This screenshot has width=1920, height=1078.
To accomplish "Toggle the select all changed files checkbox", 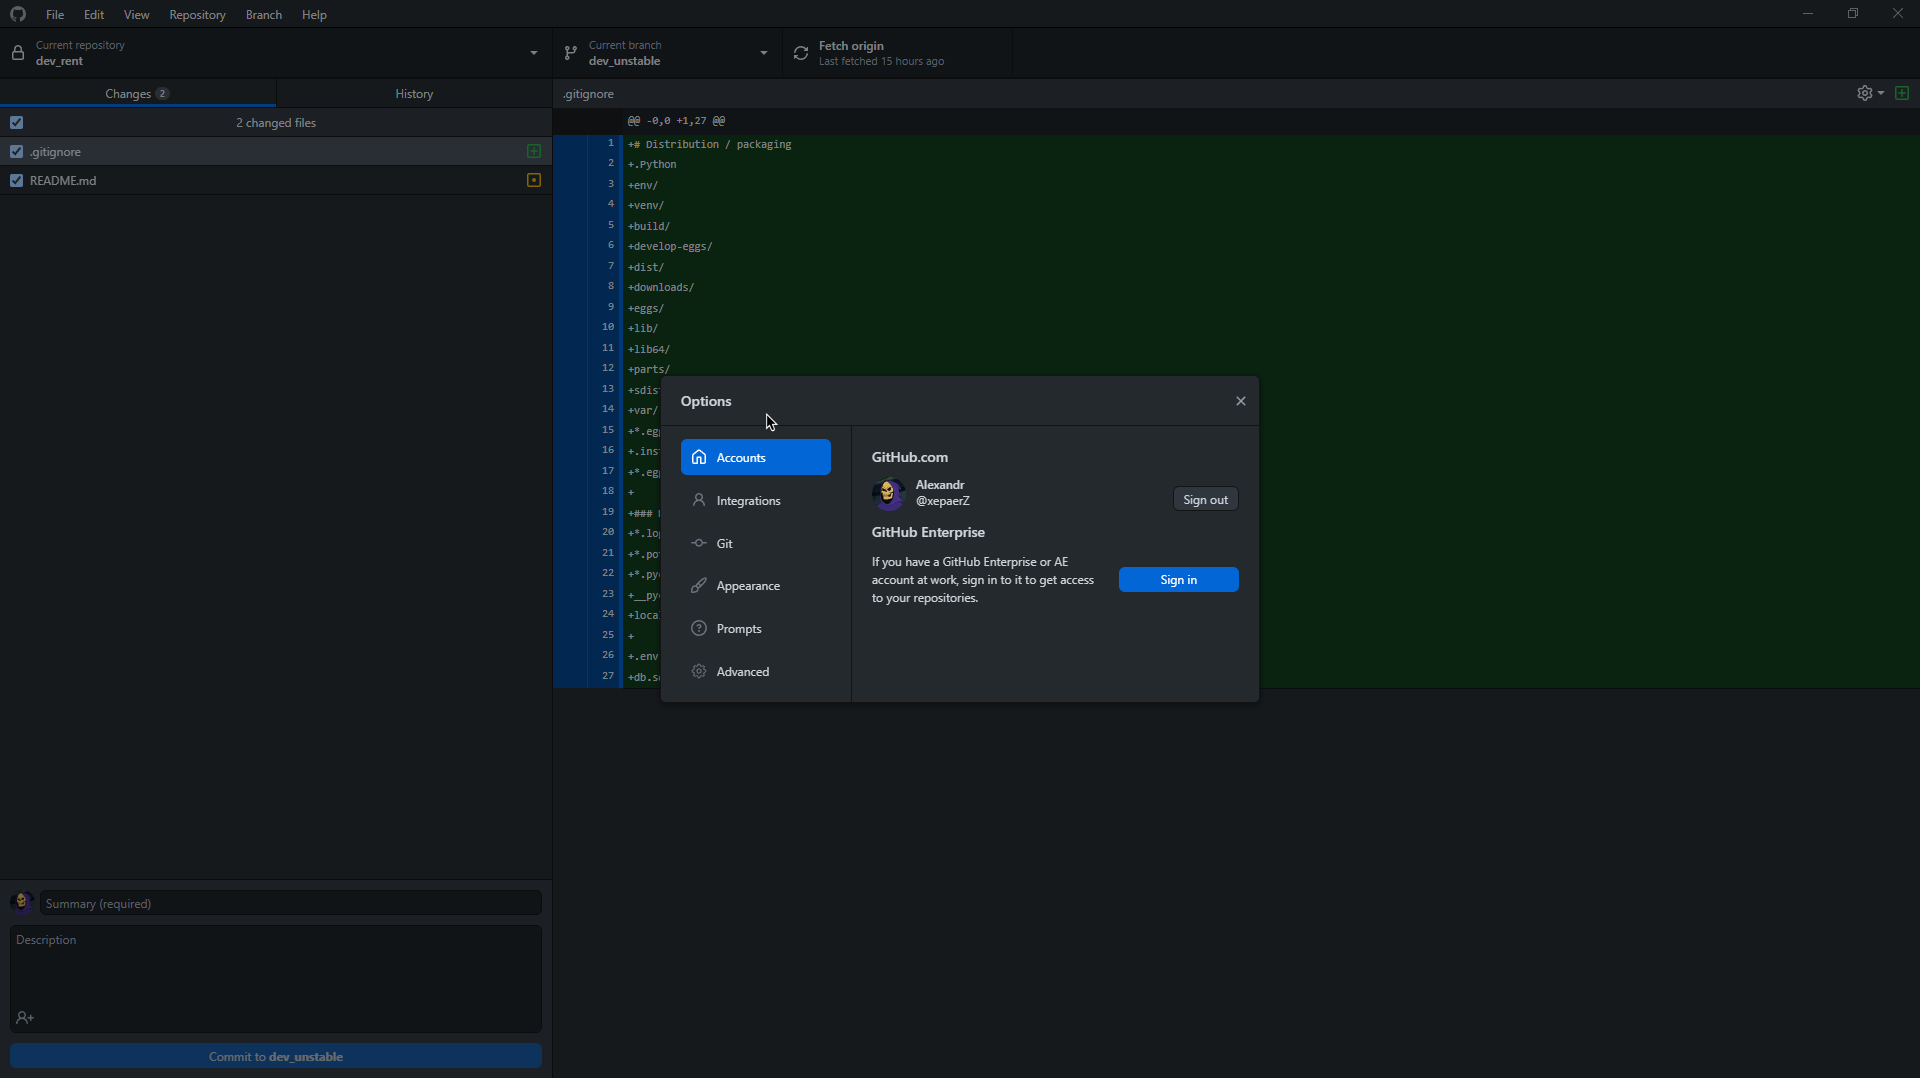I will pyautogui.click(x=16, y=122).
